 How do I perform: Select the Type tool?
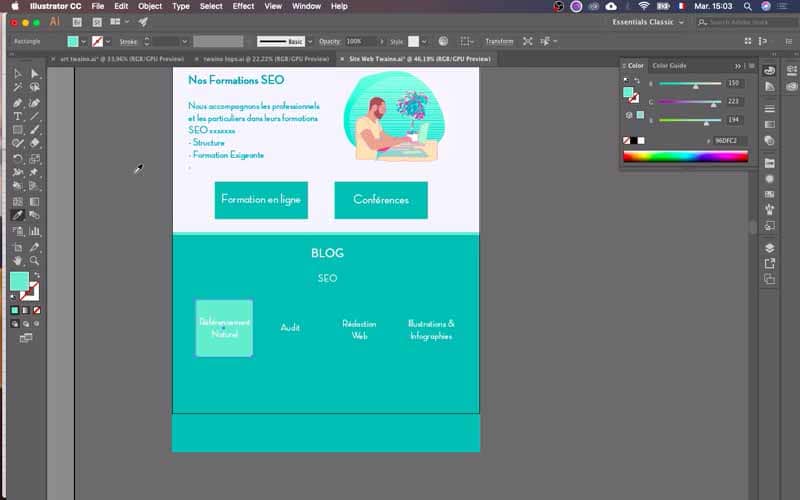point(18,116)
